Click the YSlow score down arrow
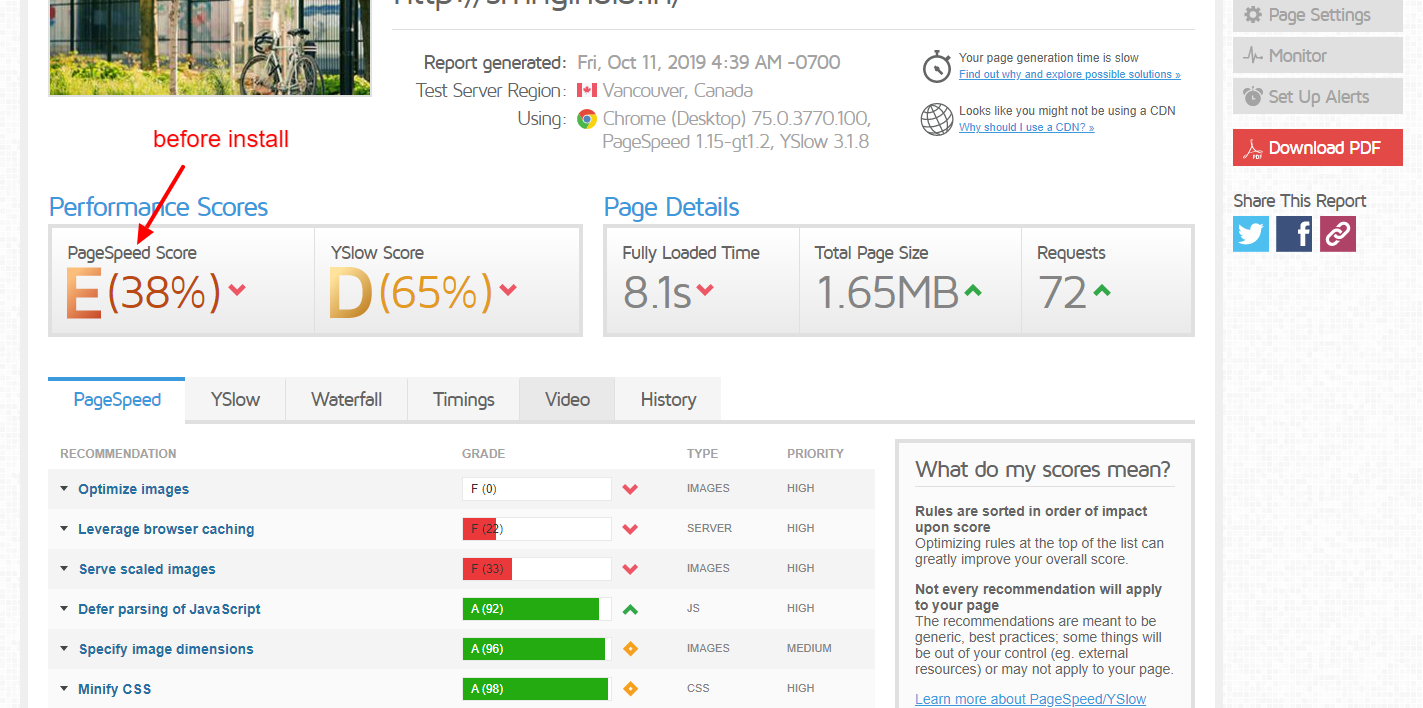 pos(508,291)
